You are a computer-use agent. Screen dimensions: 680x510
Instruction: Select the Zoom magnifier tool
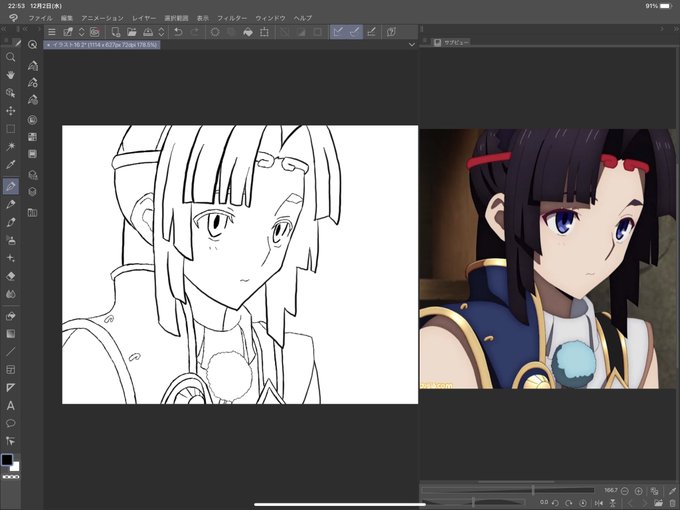coord(11,57)
